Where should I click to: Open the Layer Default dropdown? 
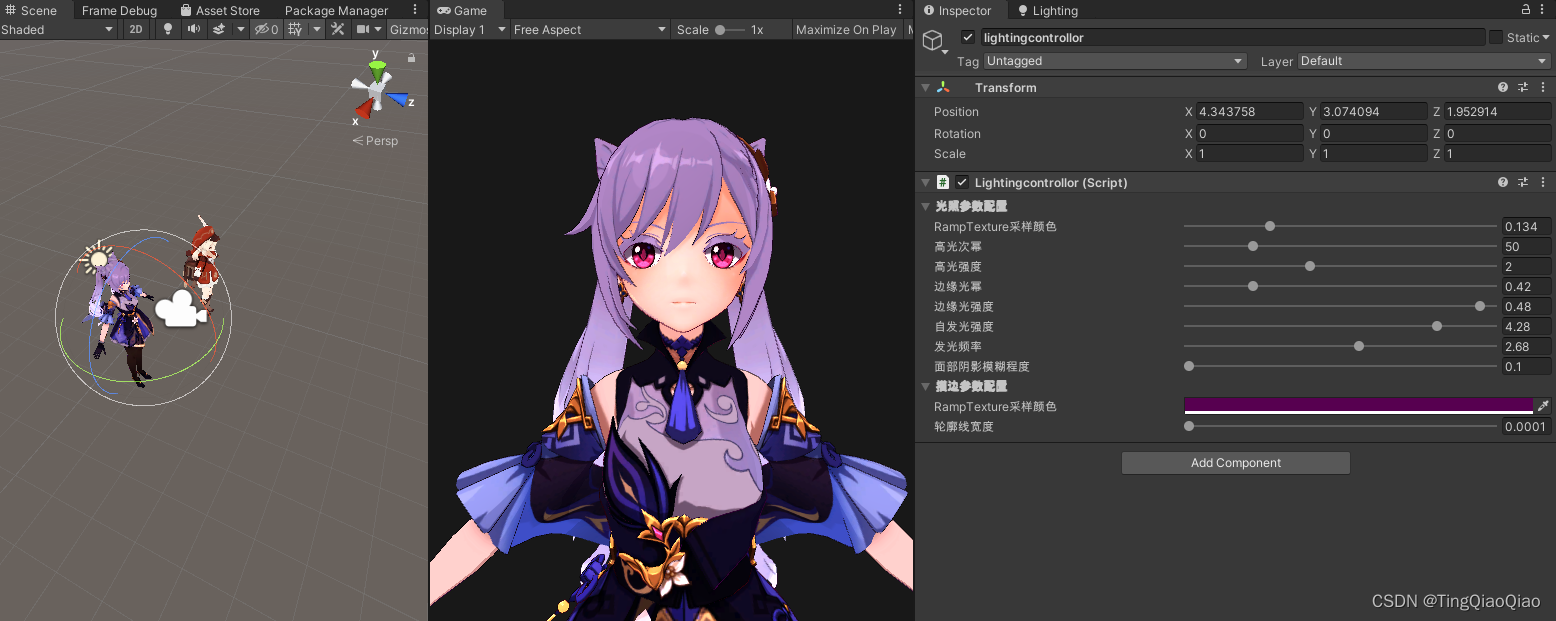(x=1425, y=61)
